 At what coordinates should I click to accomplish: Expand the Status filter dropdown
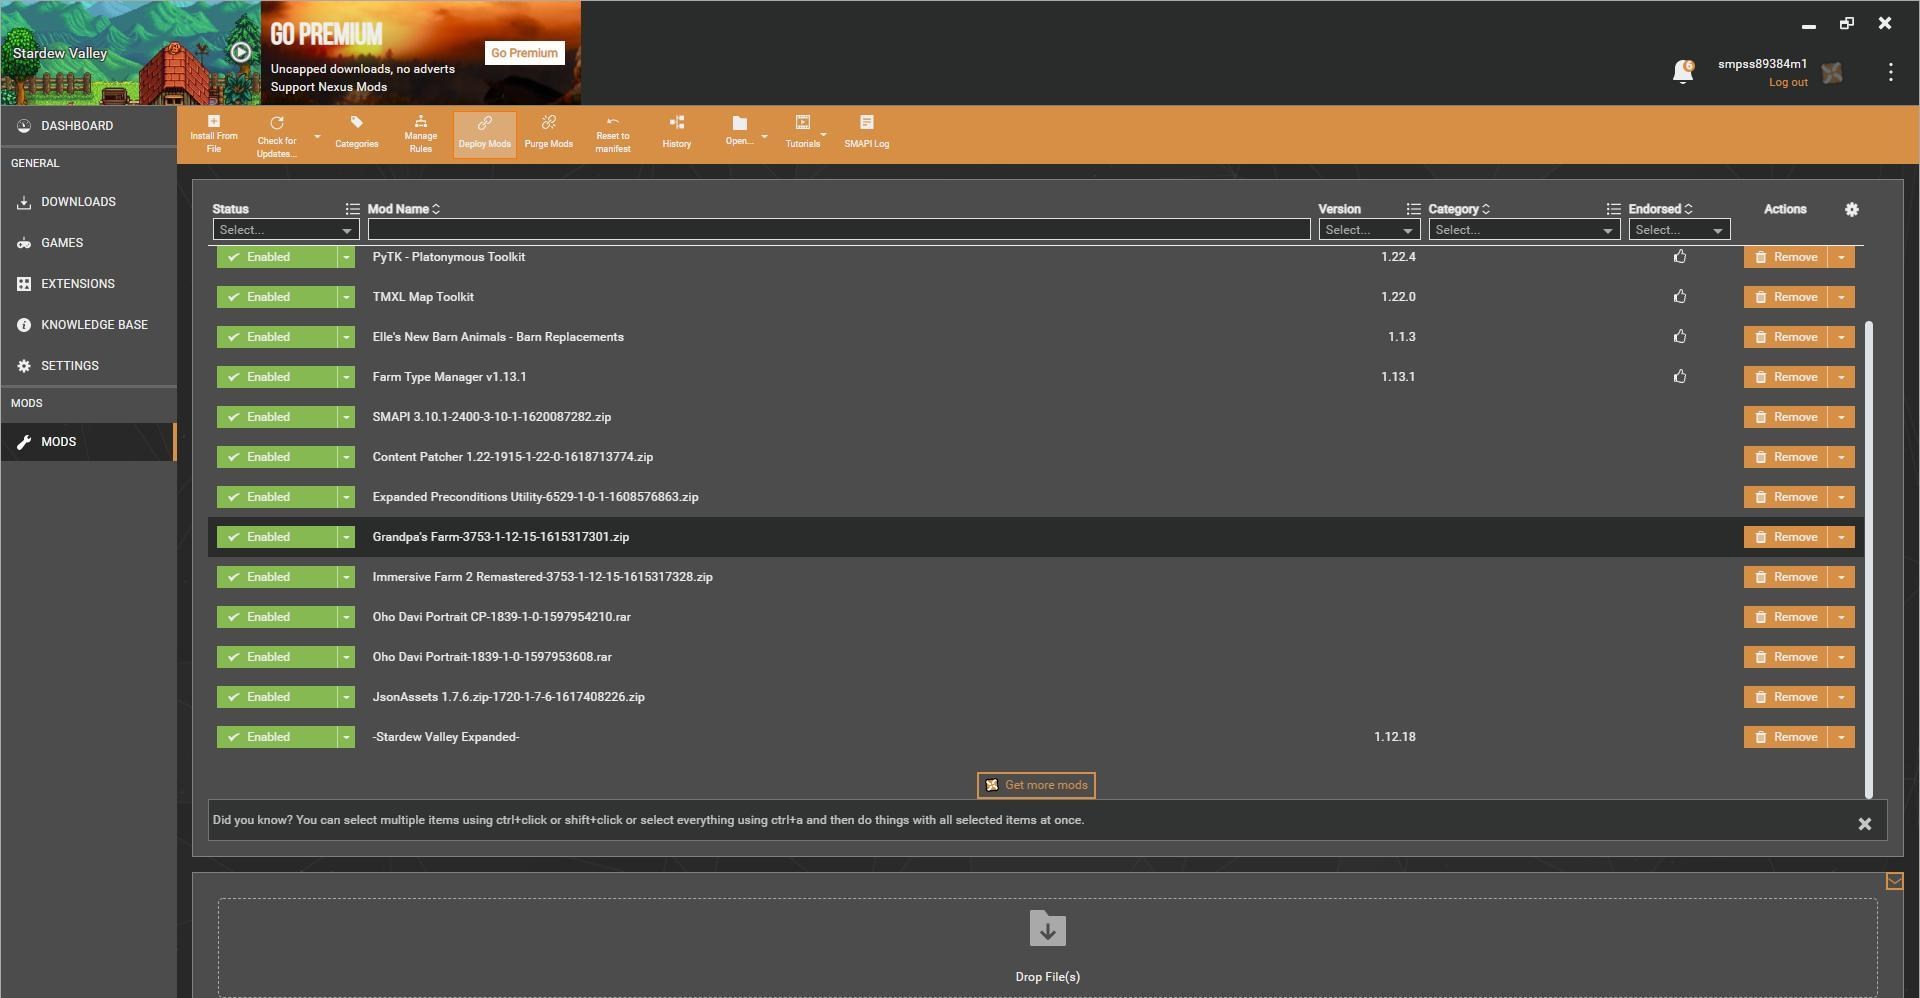[285, 230]
